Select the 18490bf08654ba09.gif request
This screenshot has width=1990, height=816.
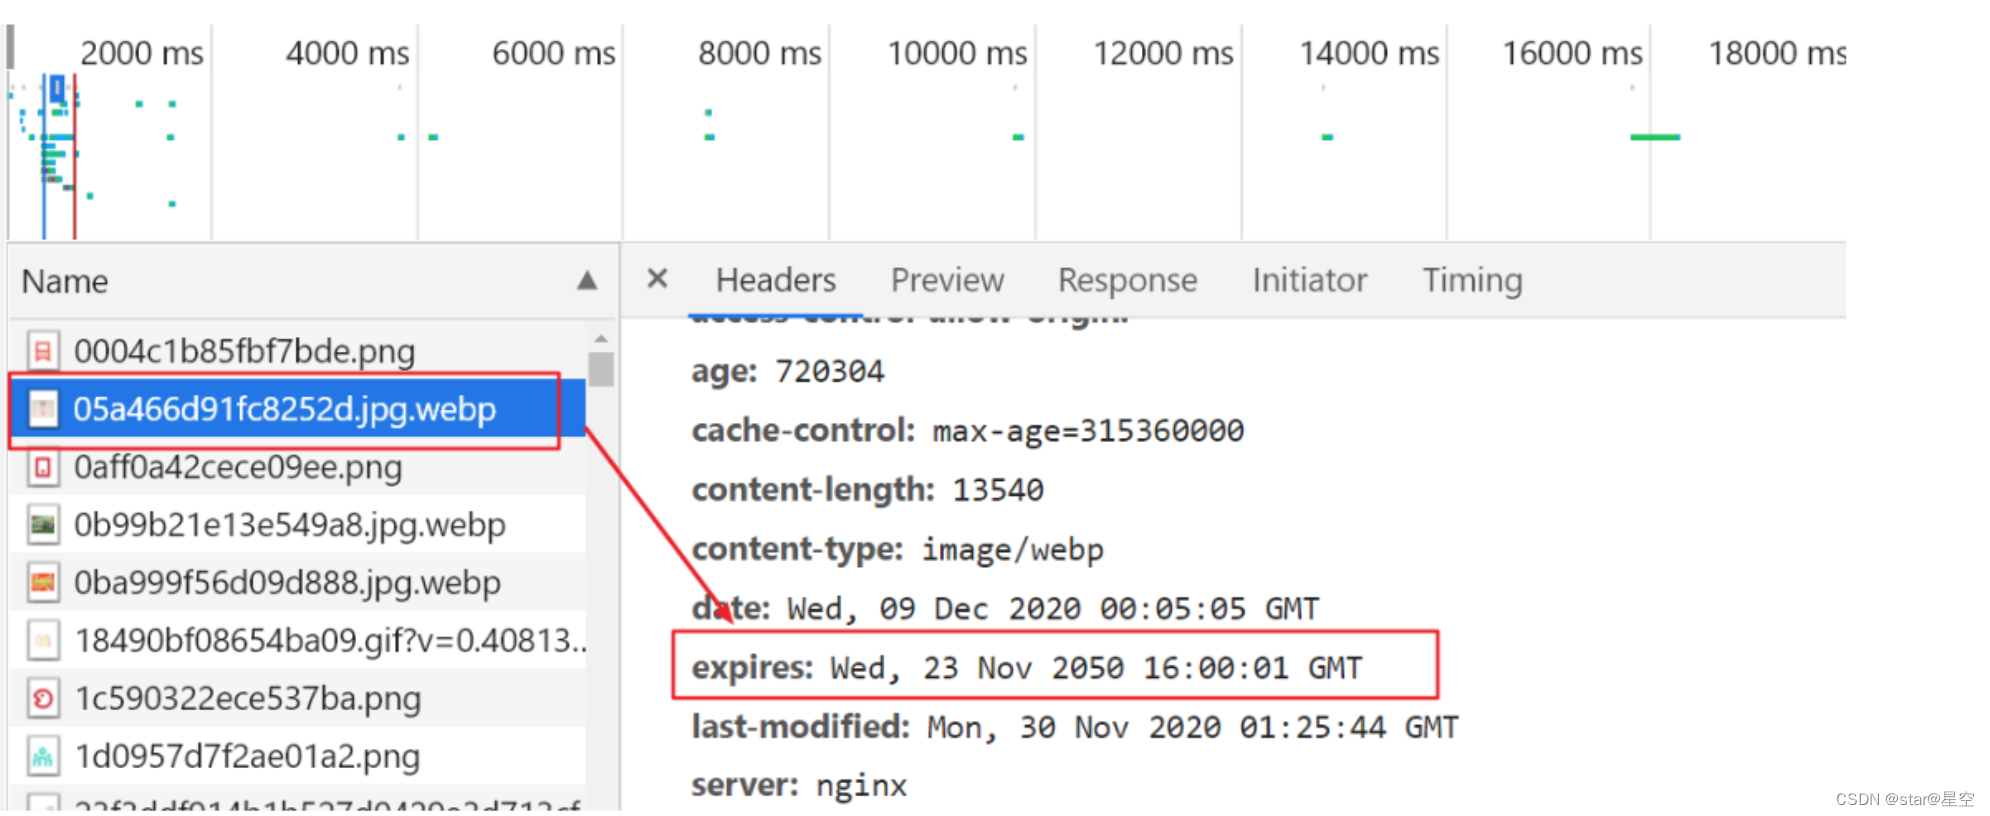298,640
